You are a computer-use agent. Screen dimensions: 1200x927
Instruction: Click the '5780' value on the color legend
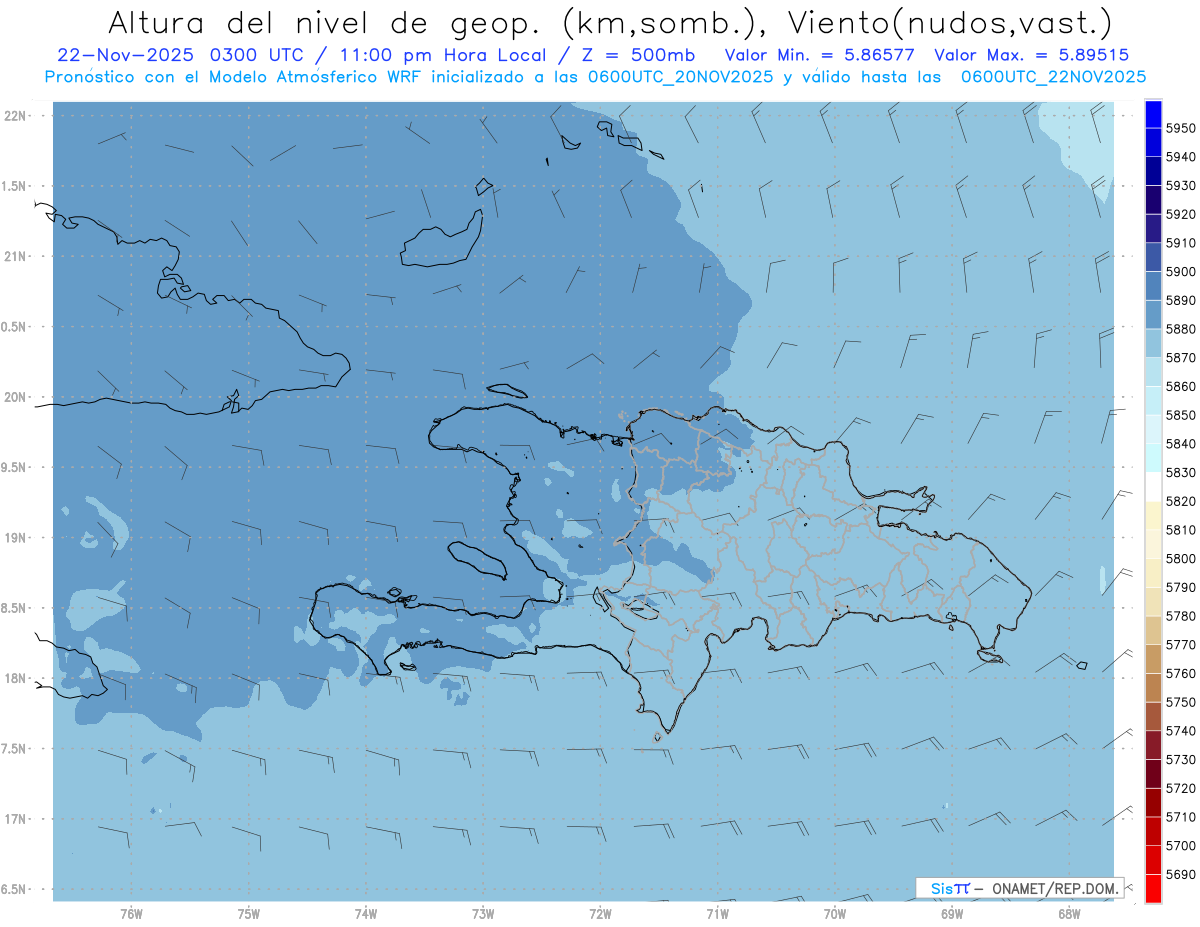[x=1179, y=616]
